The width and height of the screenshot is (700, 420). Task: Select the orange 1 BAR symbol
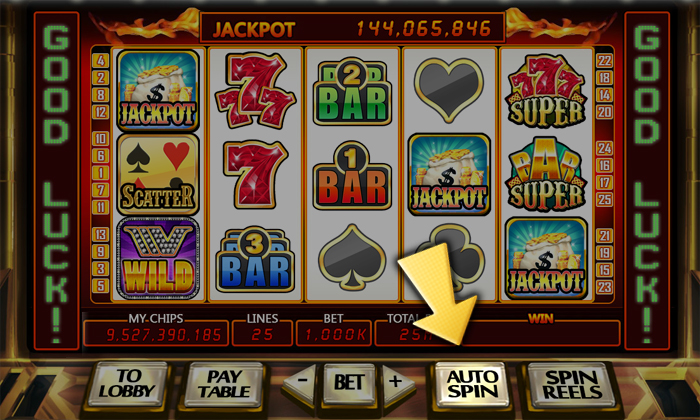[352, 176]
